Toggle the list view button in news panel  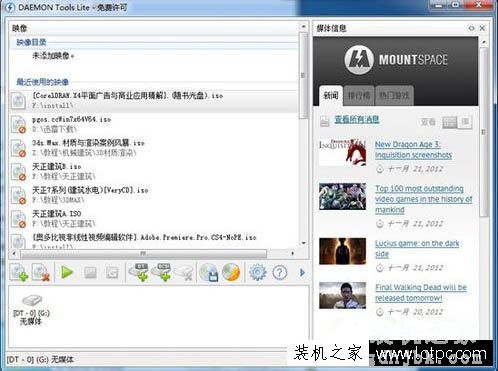coord(450,122)
